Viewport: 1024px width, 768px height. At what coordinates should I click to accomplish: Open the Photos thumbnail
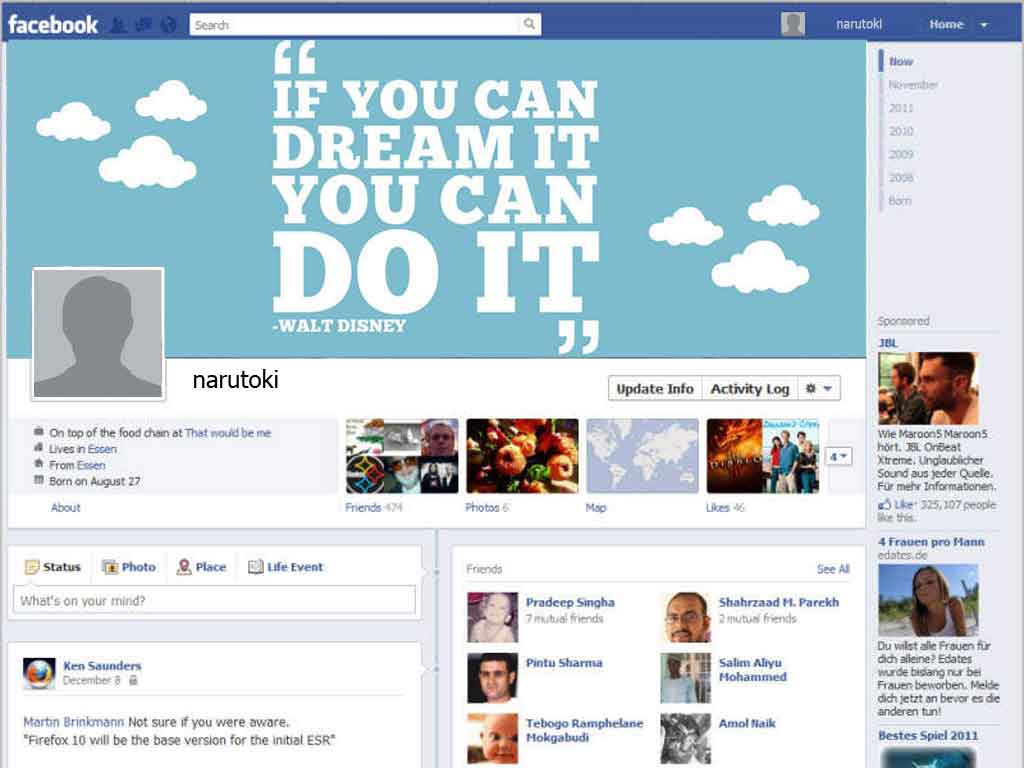[x=522, y=456]
